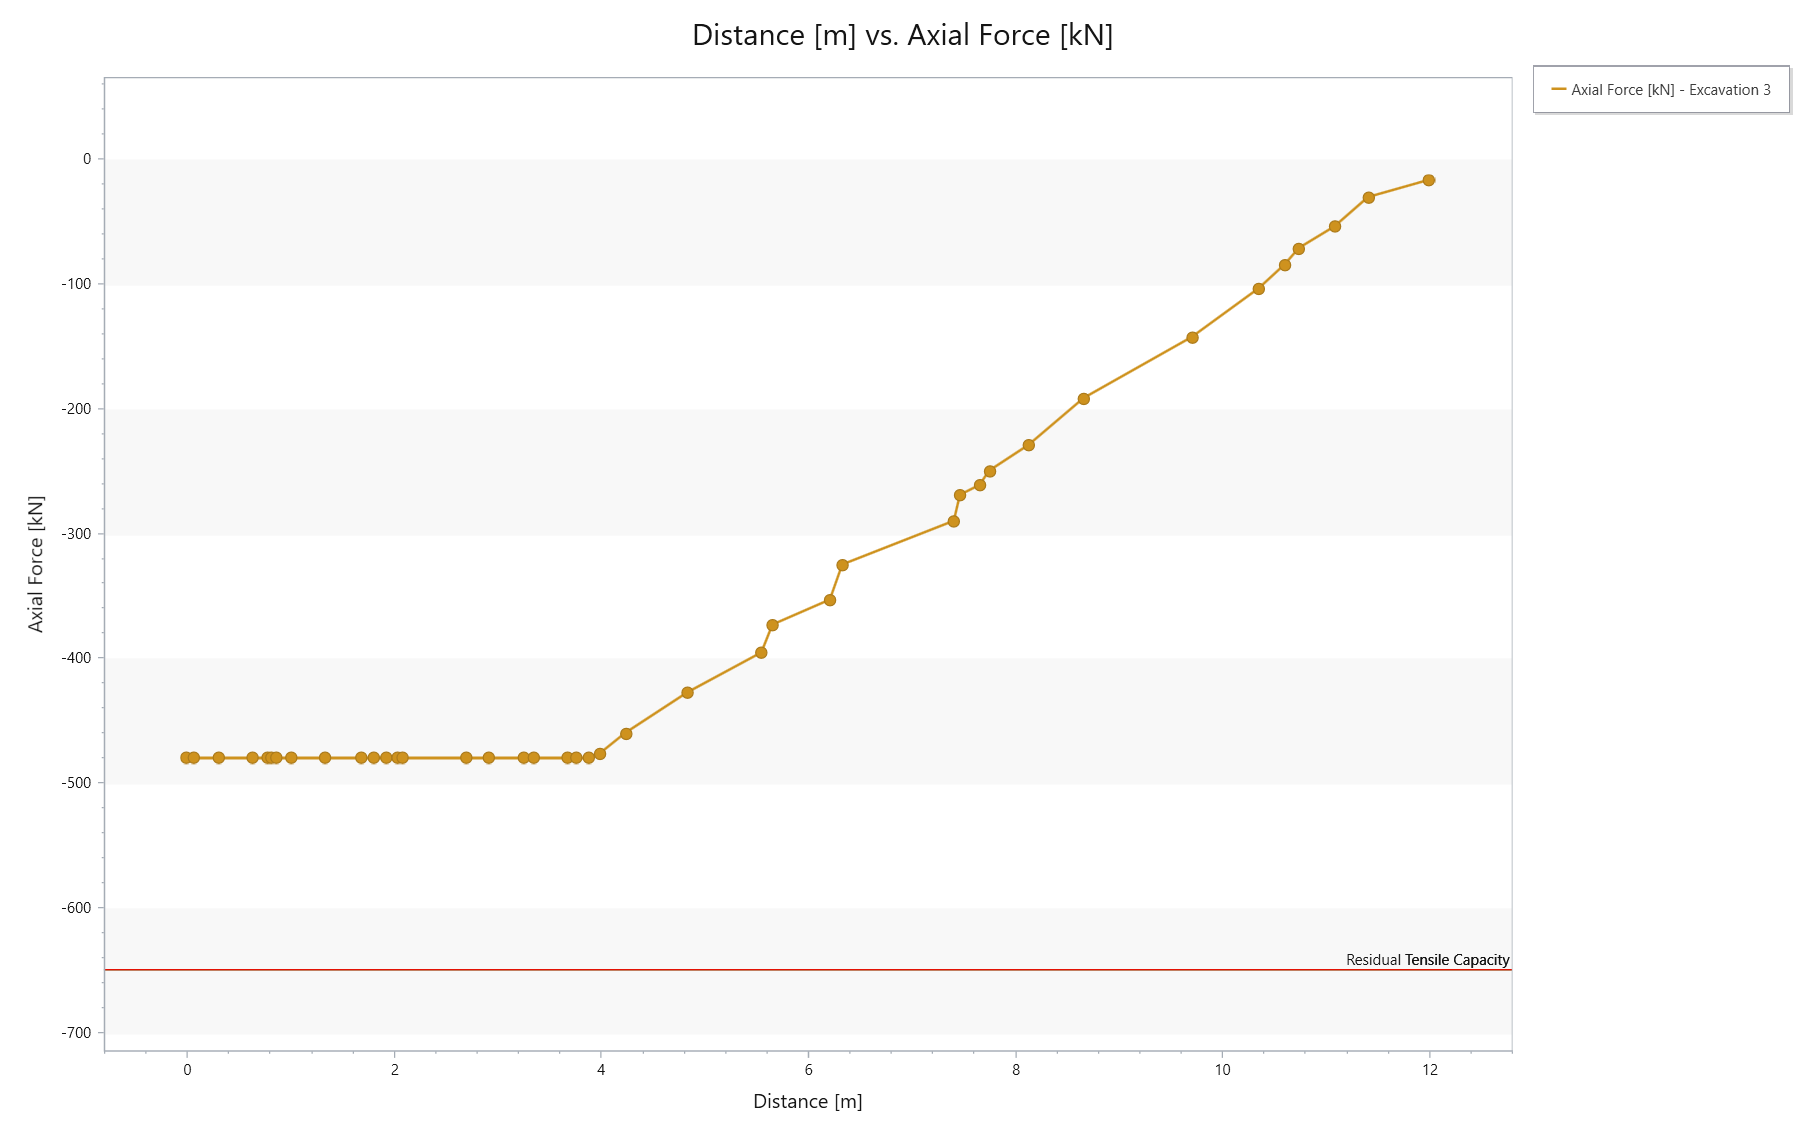Click the vertical axis title "Axial Force [kN]"
The image size is (1803, 1137).
click(x=36, y=564)
